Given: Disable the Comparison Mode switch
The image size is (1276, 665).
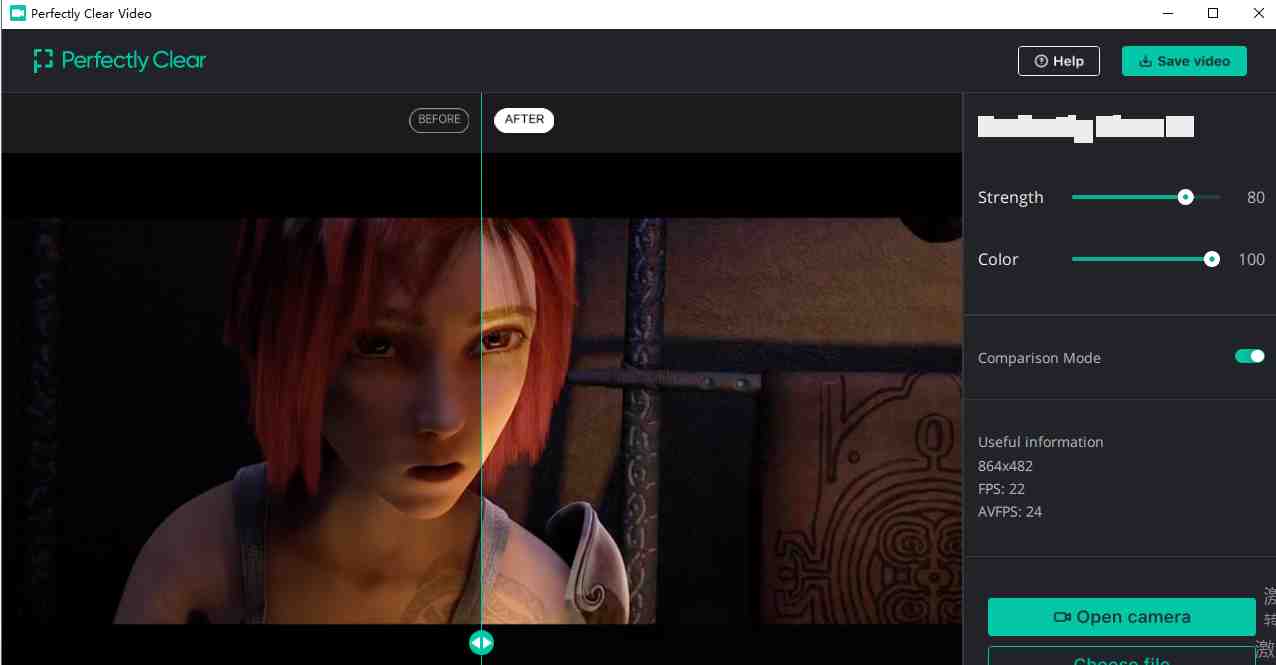Looking at the screenshot, I should (x=1249, y=355).
